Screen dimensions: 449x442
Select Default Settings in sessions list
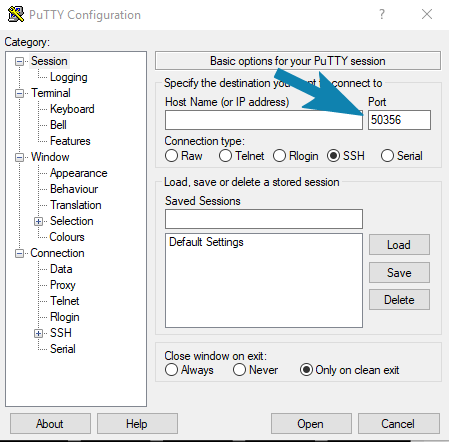(206, 242)
